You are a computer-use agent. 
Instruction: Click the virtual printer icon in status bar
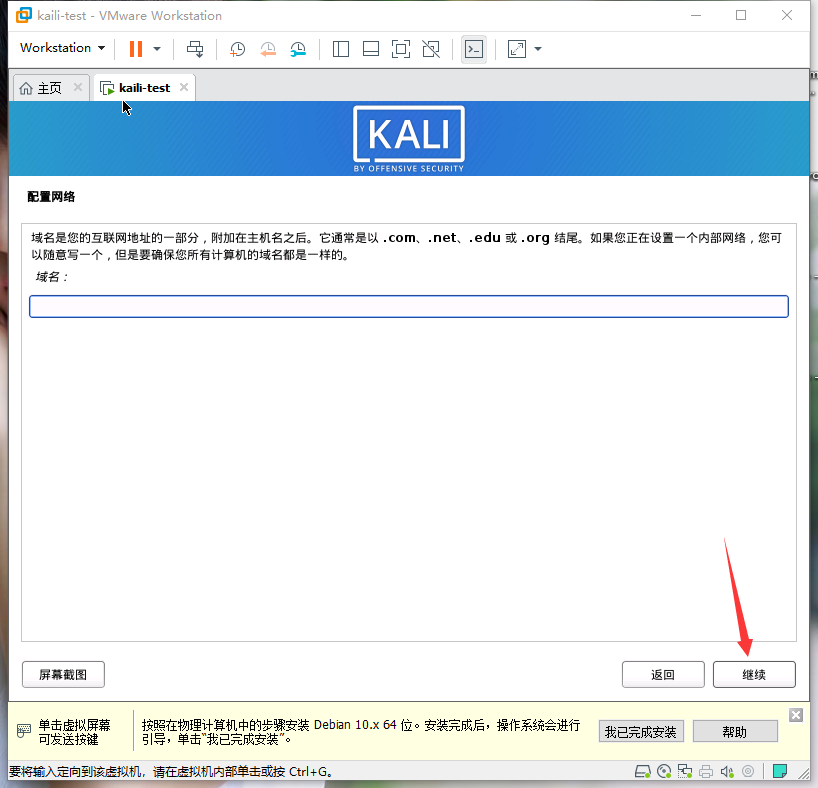706,771
